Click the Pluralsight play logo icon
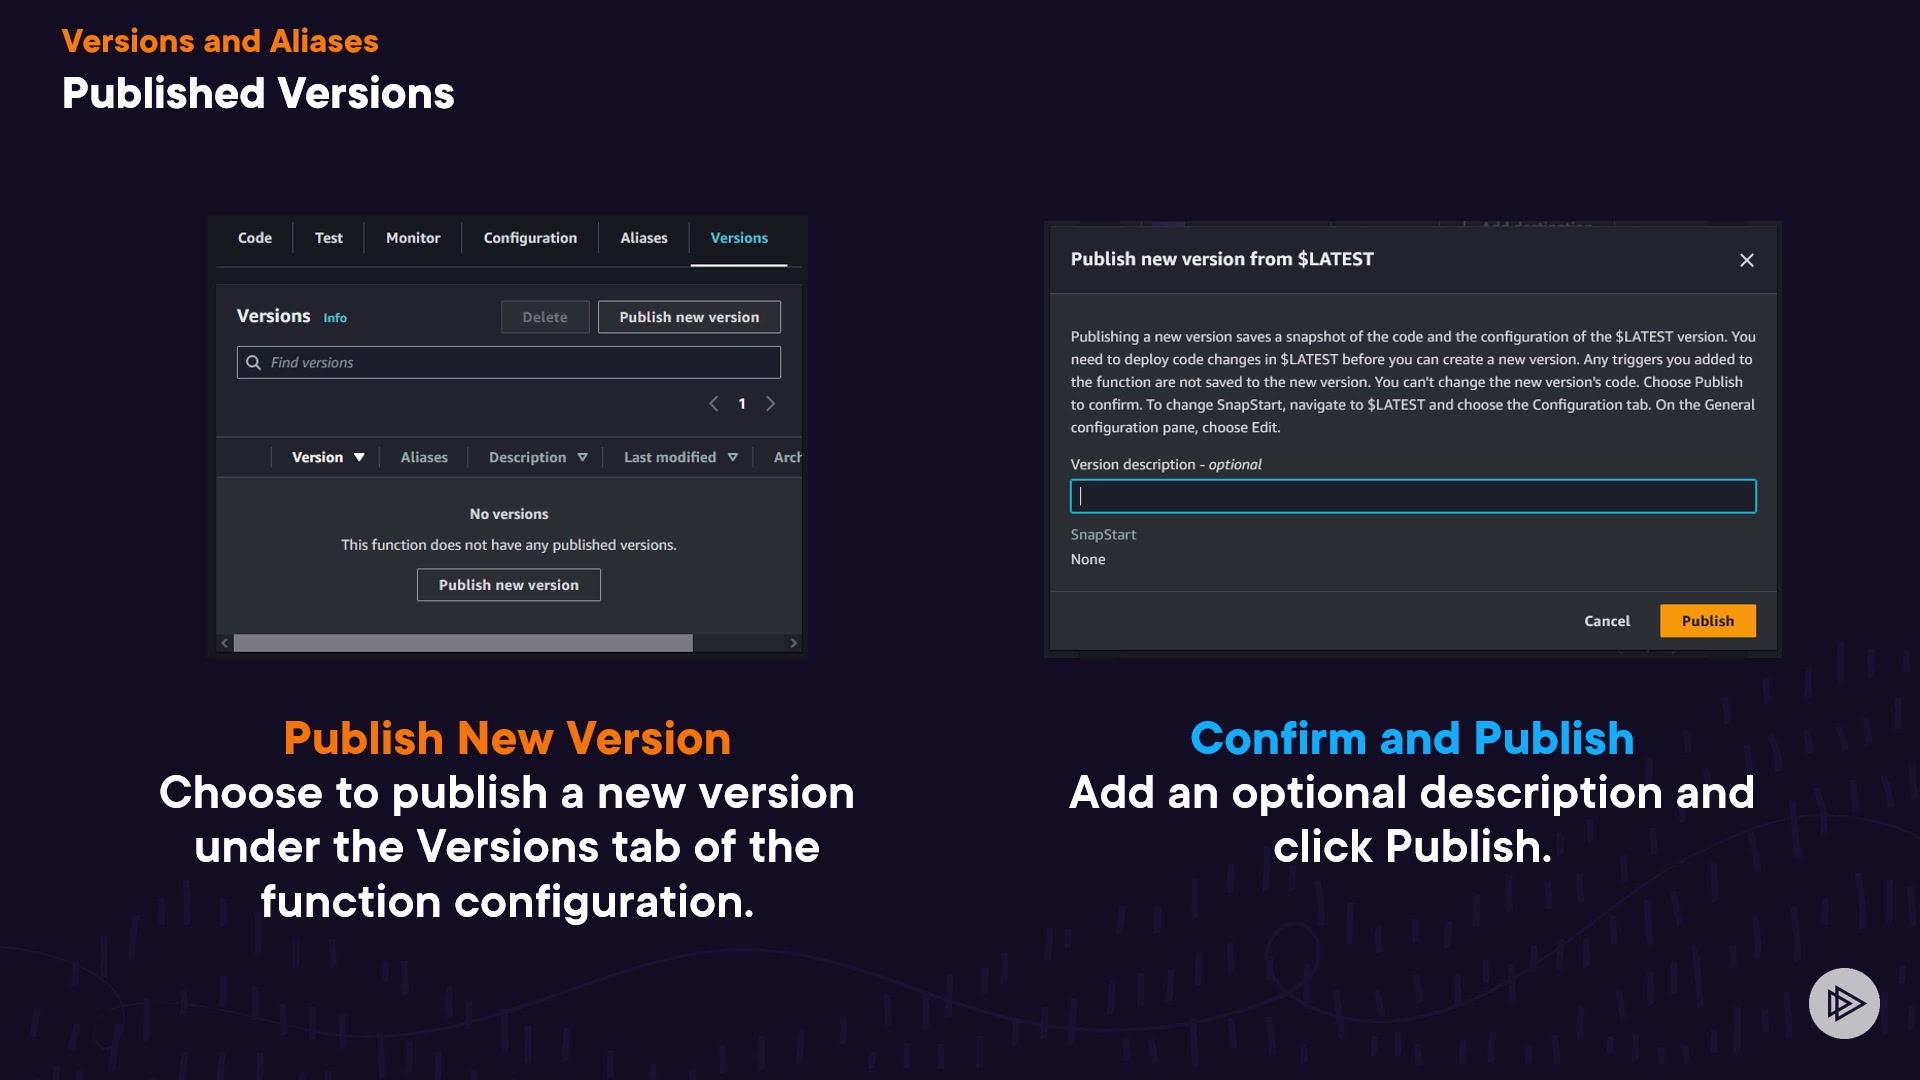Image resolution: width=1920 pixels, height=1080 pixels. (x=1844, y=1003)
